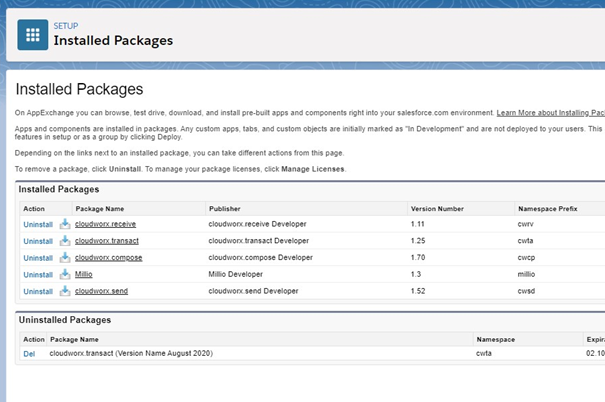This screenshot has width=605, height=402.
Task: Open Learn More about Installing Packages link
Action: (x=551, y=113)
